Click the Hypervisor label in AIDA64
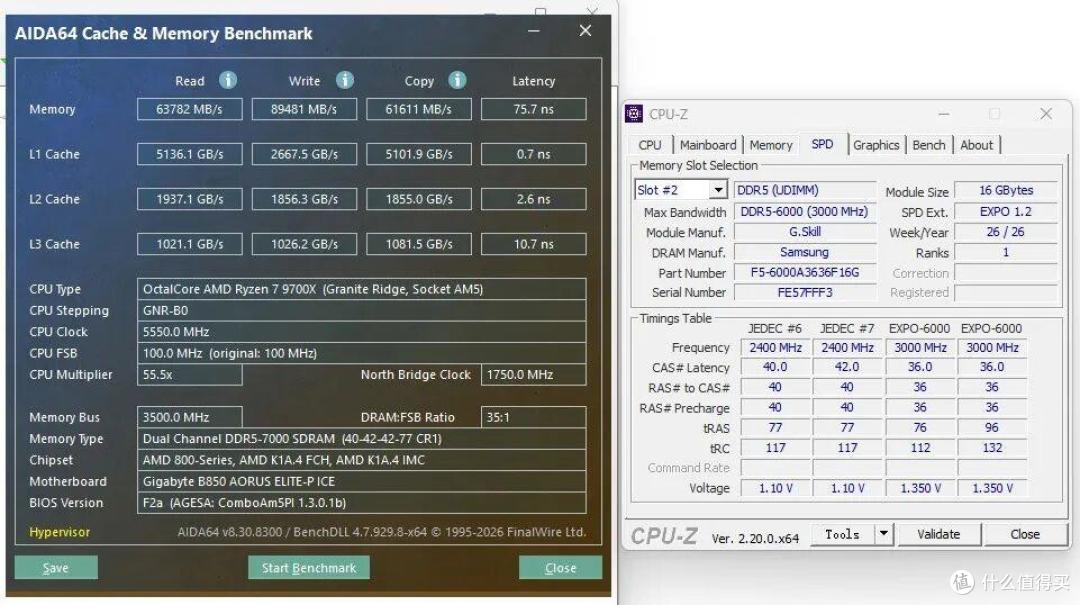This screenshot has width=1080, height=605. click(59, 532)
